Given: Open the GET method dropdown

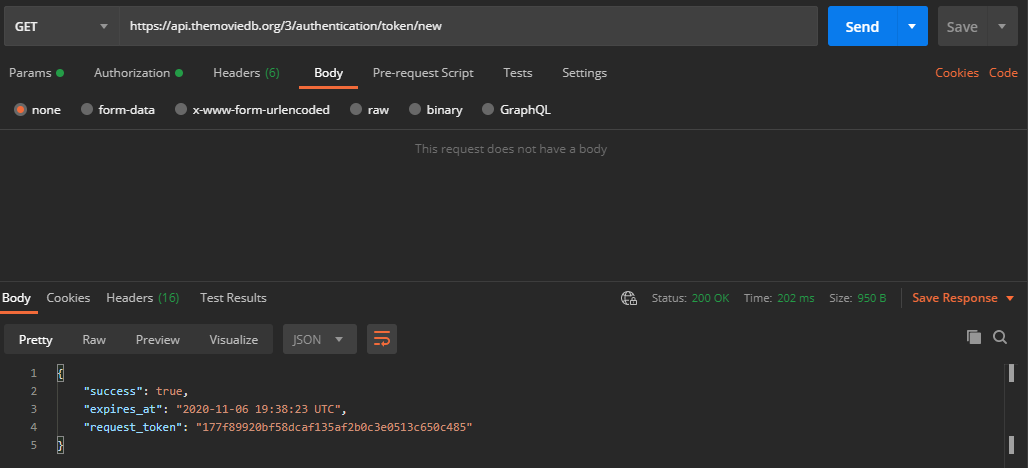Looking at the screenshot, I should (61, 26).
